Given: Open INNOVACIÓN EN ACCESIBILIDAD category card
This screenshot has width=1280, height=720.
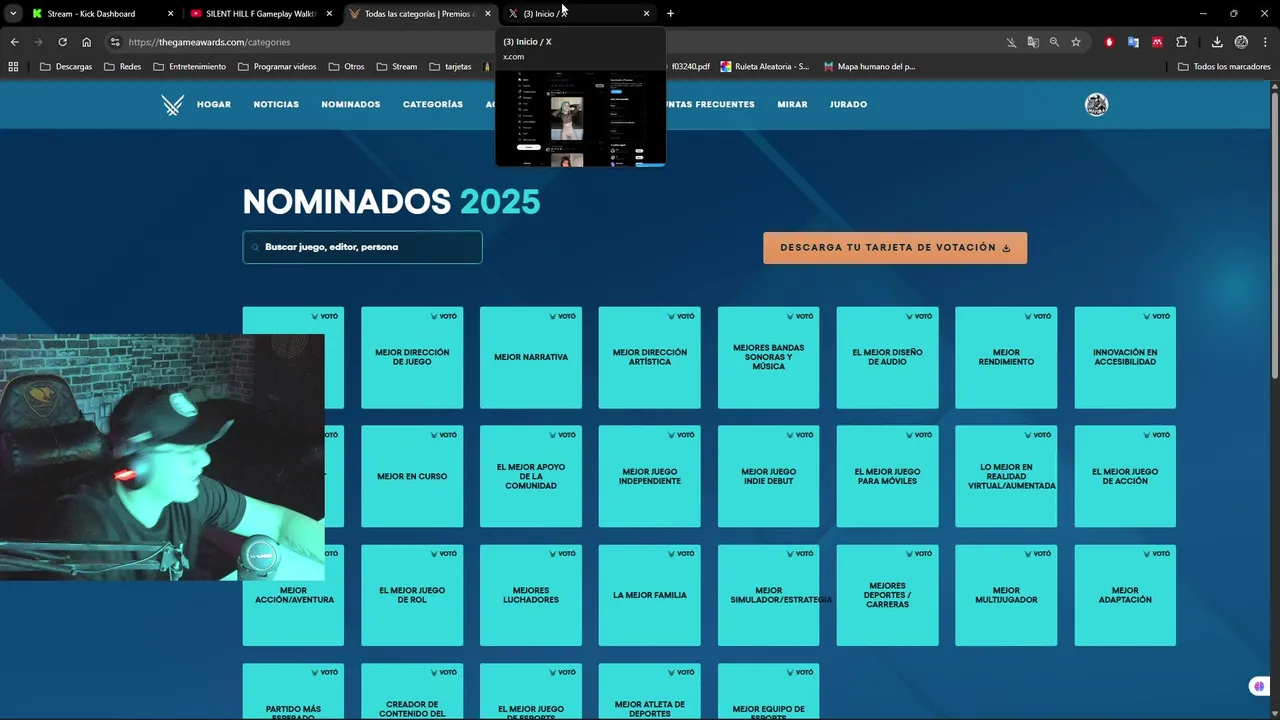Looking at the screenshot, I should coord(1125,358).
